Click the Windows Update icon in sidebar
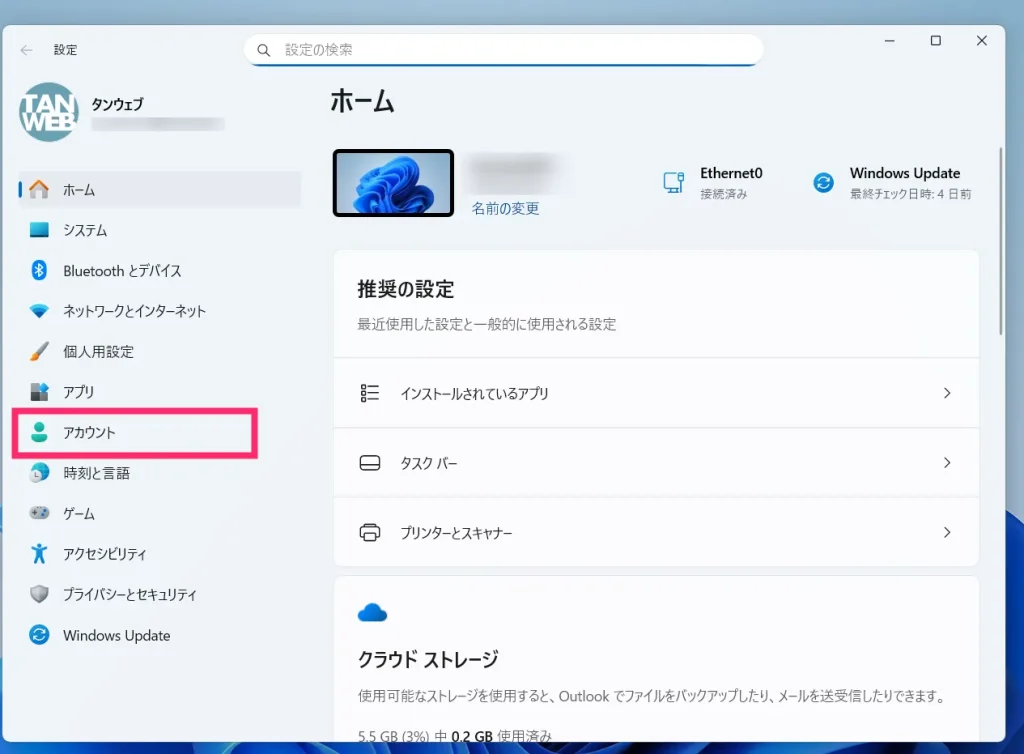Viewport: 1024px width, 754px height. tap(39, 635)
